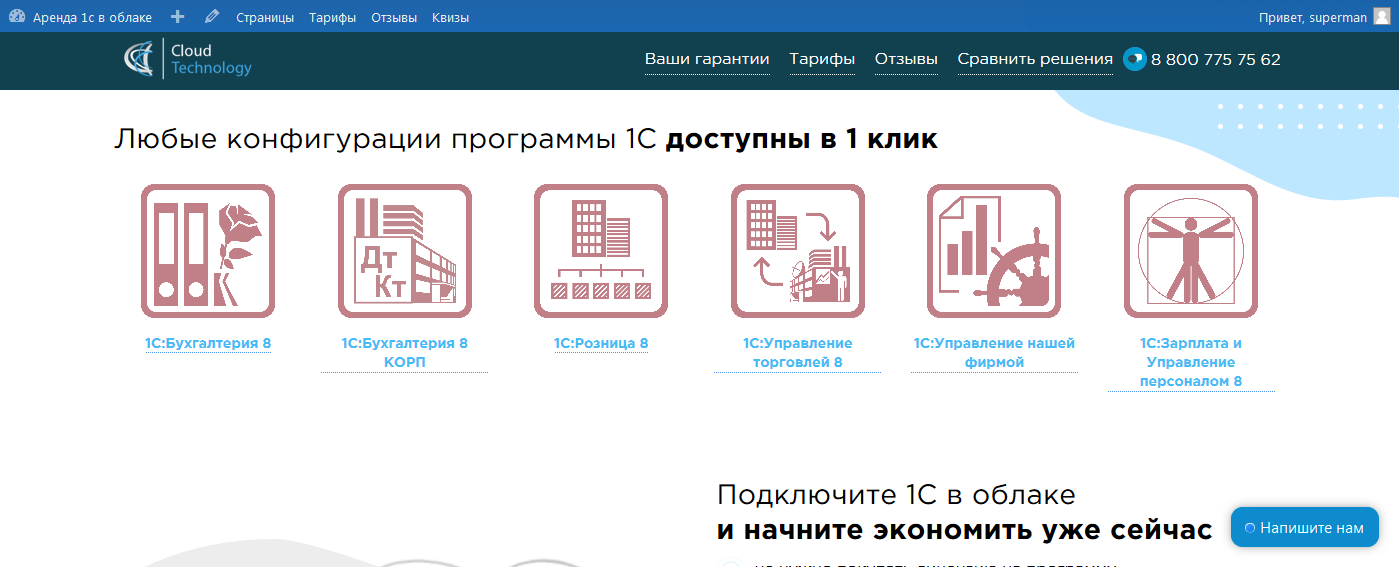Image resolution: width=1399 pixels, height=567 pixels.
Task: Select the Управление нашей фирмой helm icon
Action: (x=994, y=251)
